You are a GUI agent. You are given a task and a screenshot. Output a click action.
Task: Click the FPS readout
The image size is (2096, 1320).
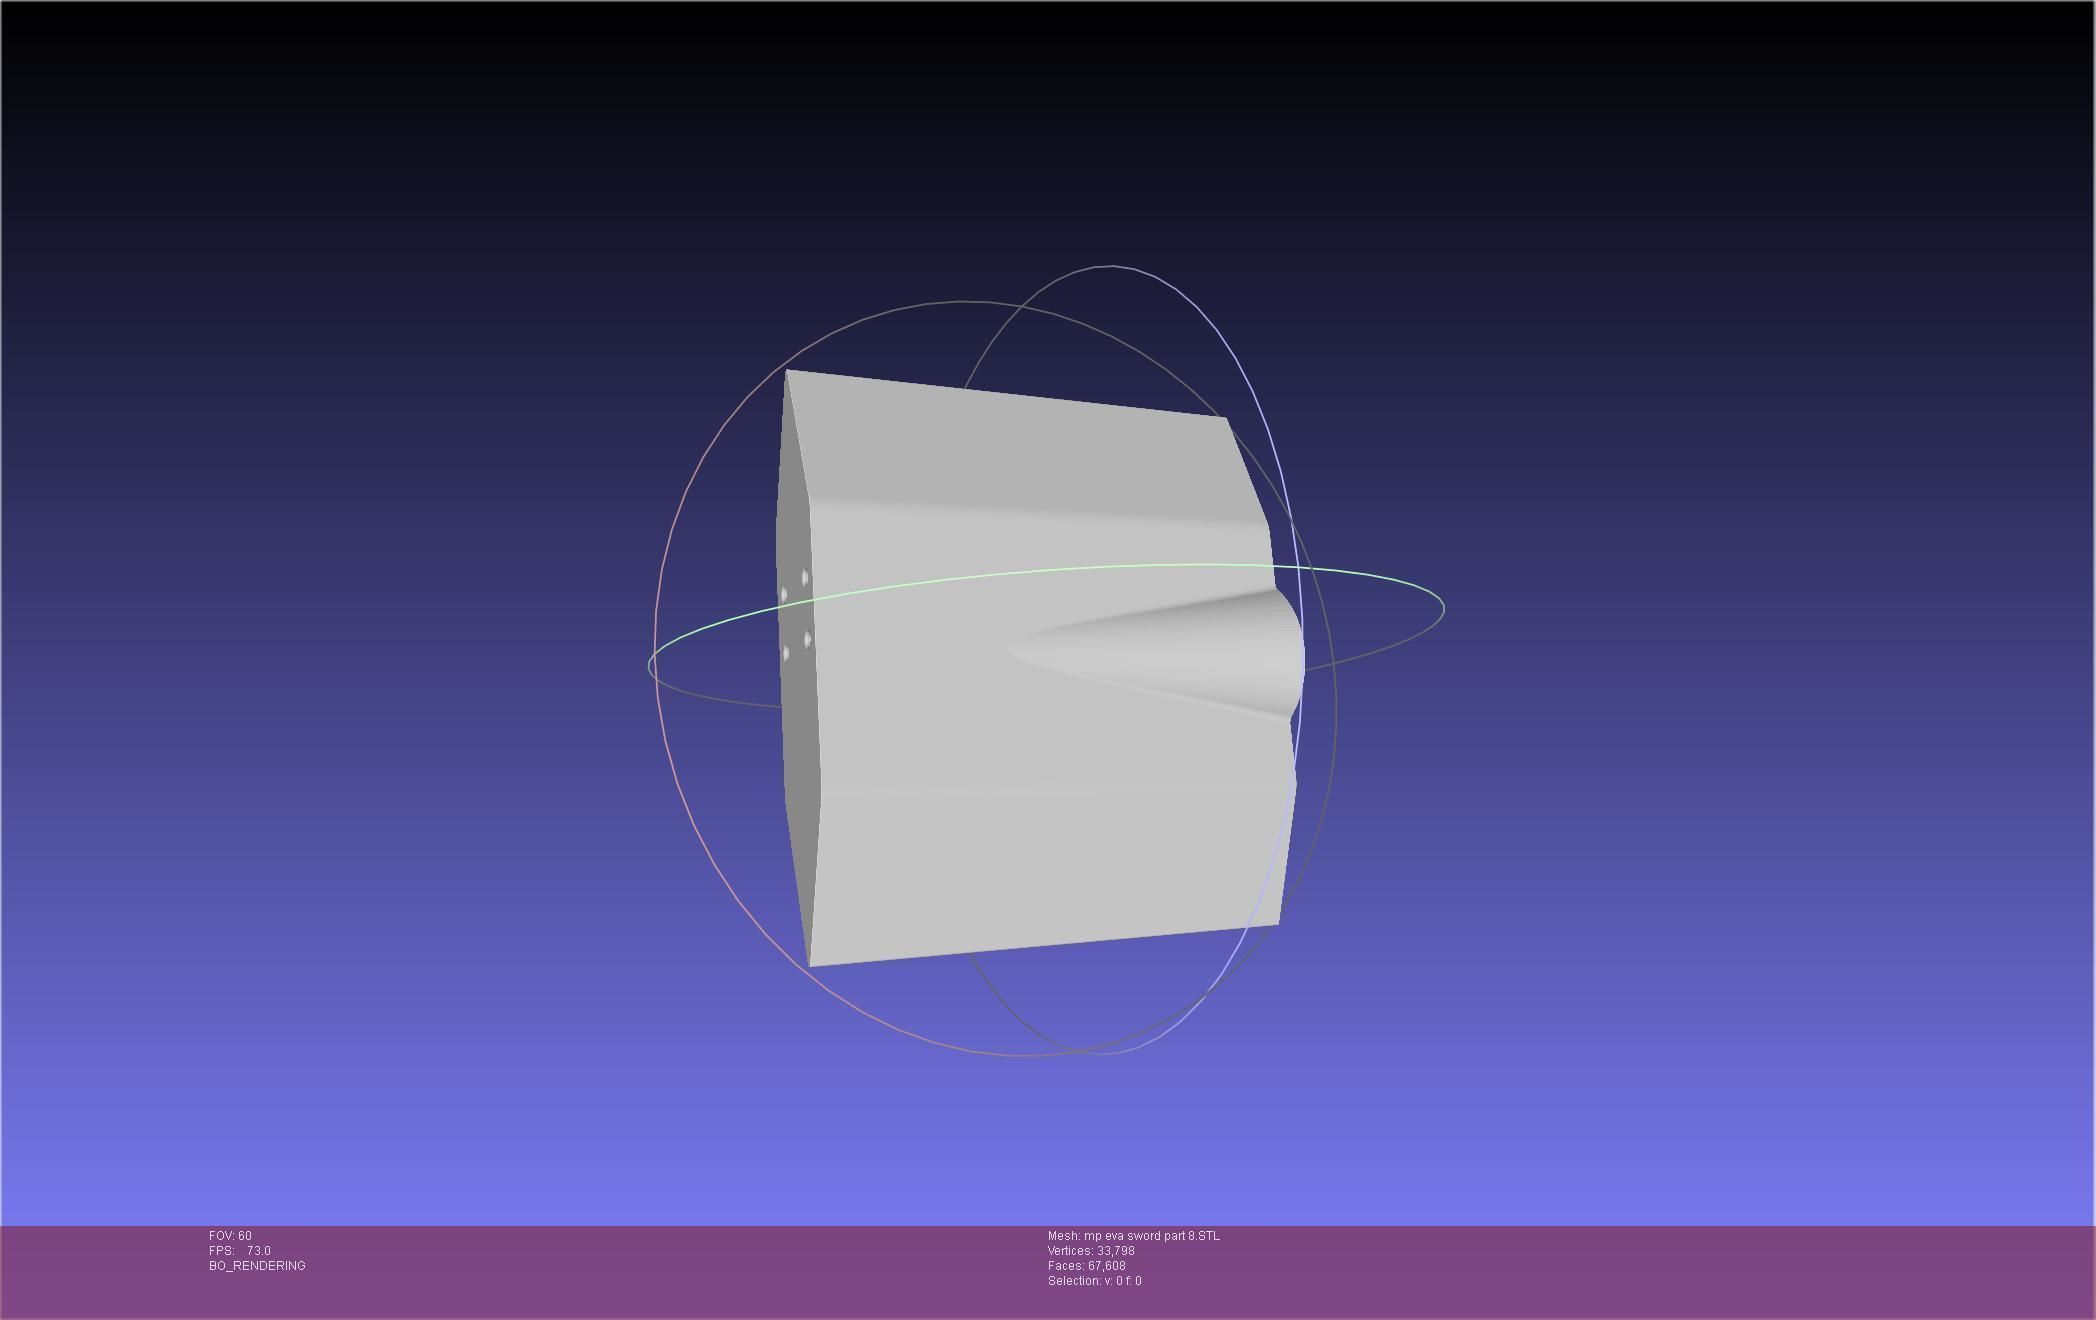[x=239, y=1251]
